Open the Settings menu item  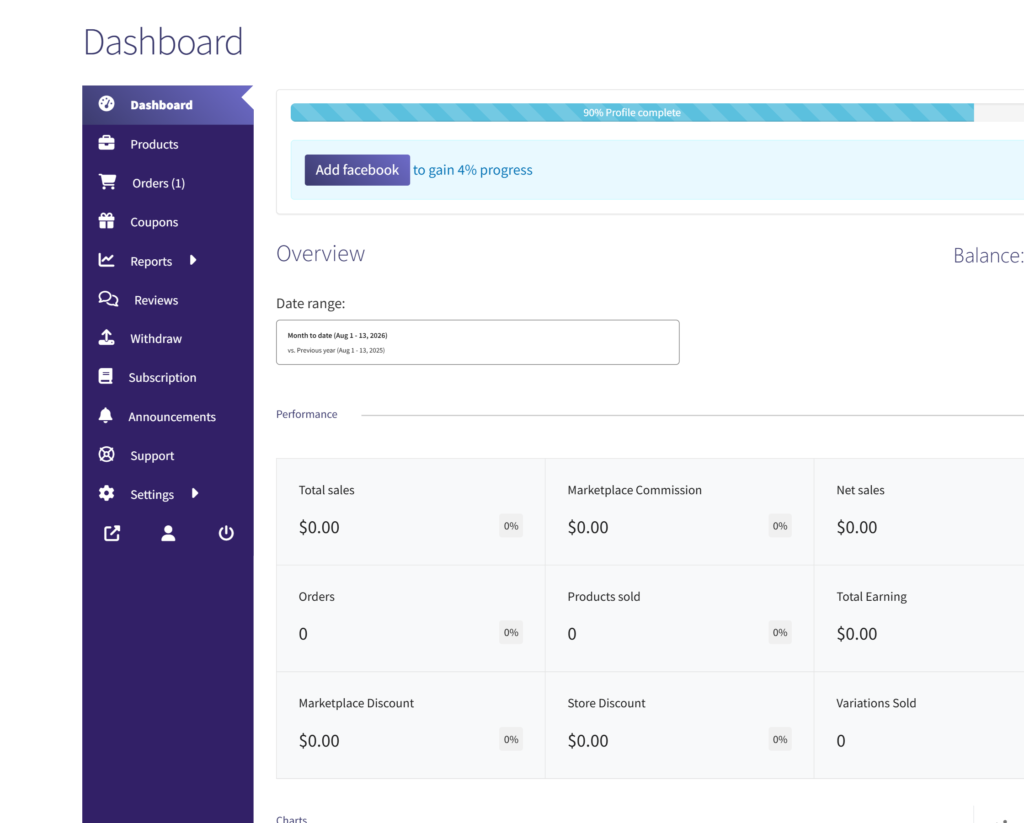click(168, 494)
